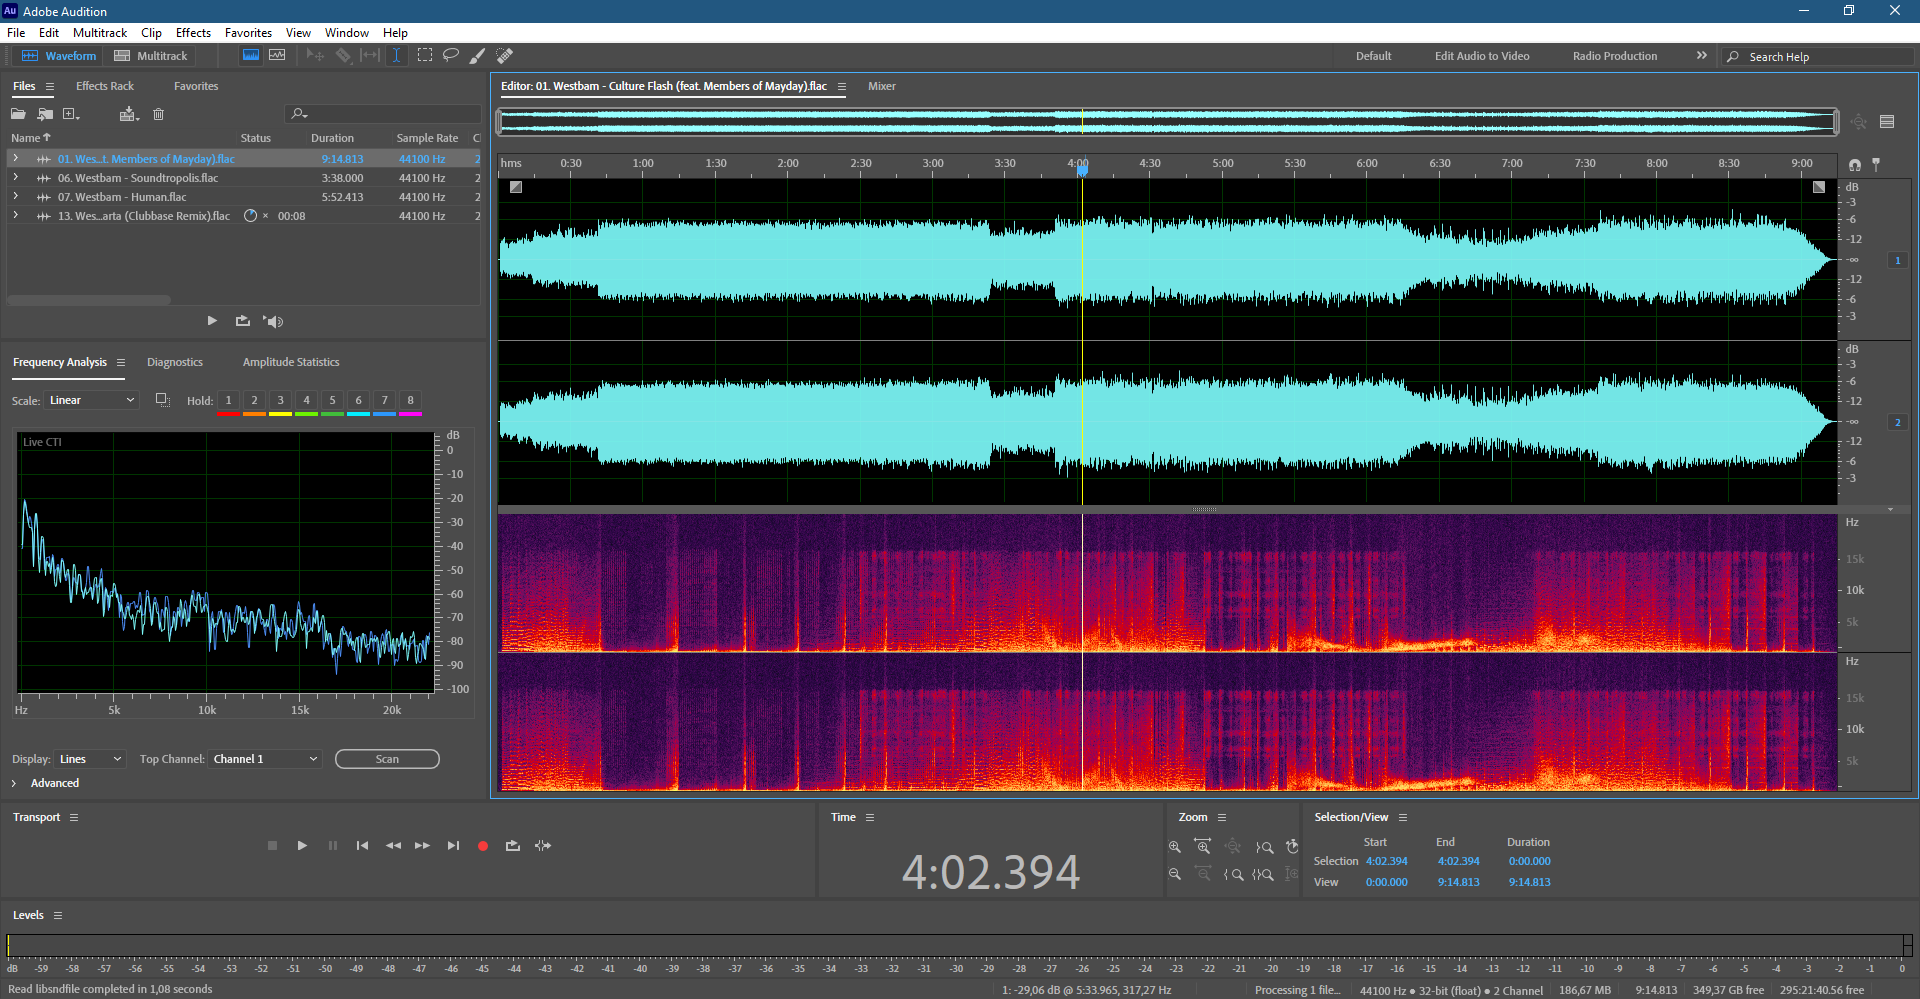Select the Spot Healing Brush tool

[505, 56]
